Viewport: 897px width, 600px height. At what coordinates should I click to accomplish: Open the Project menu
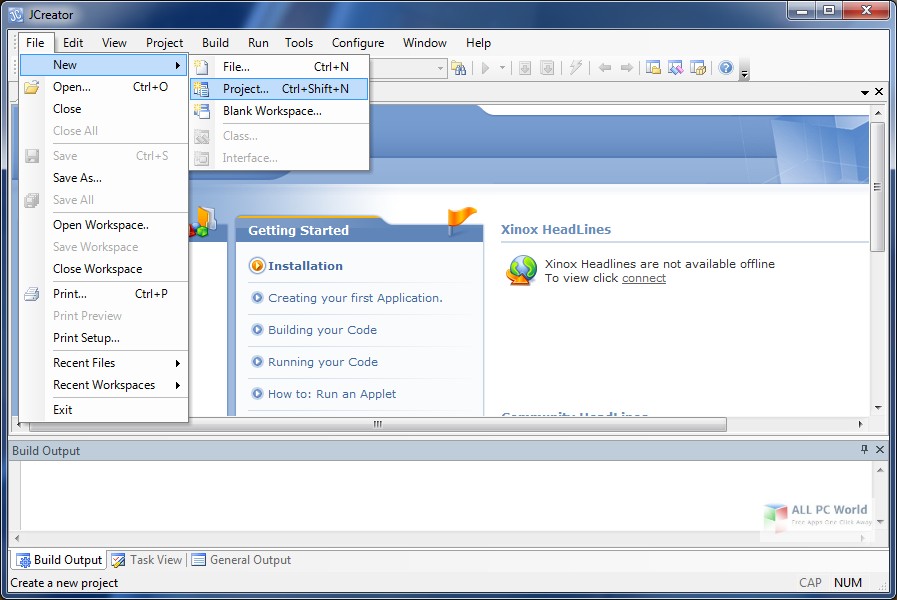pos(164,43)
